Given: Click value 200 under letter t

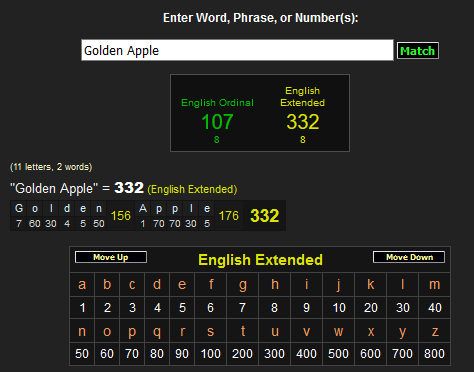Looking at the screenshot, I should [x=242, y=353].
